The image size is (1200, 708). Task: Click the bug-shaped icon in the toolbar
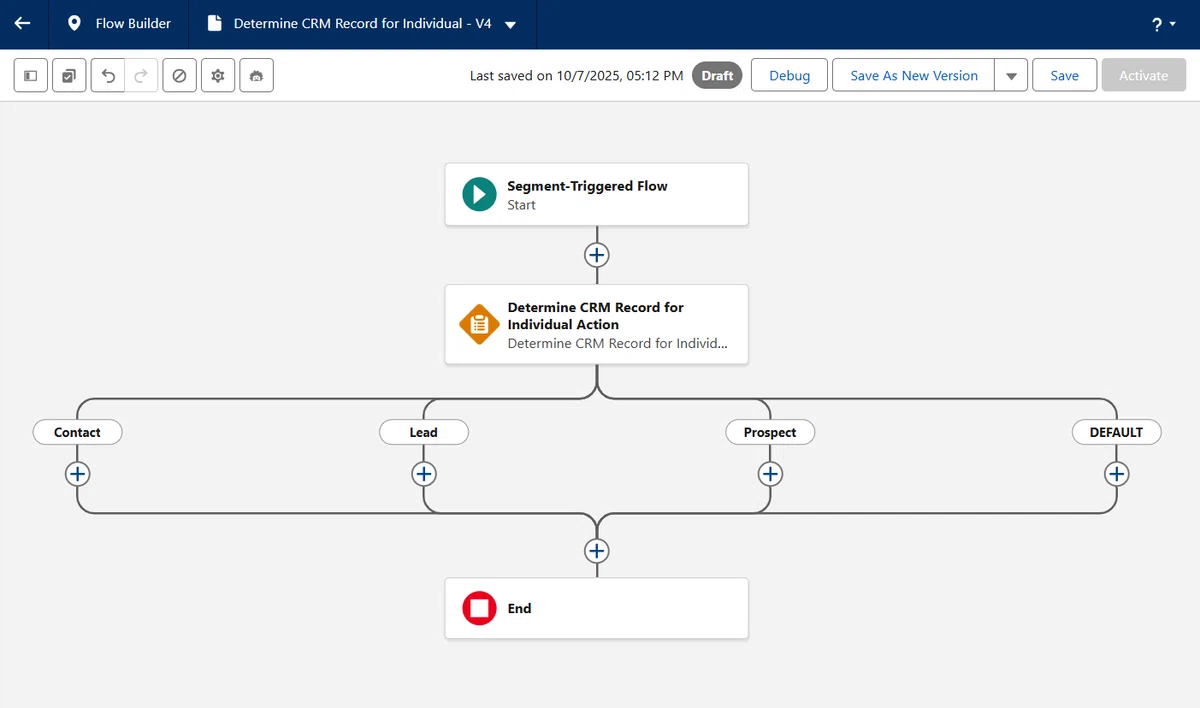click(x=256, y=76)
